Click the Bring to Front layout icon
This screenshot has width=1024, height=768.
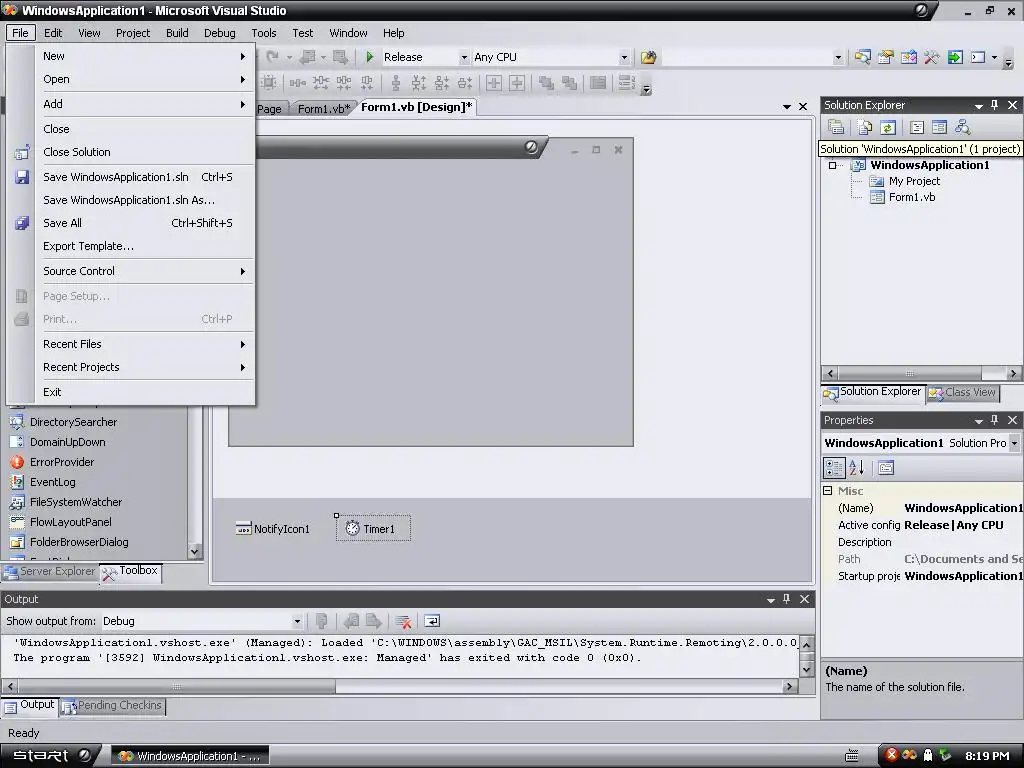tap(546, 83)
